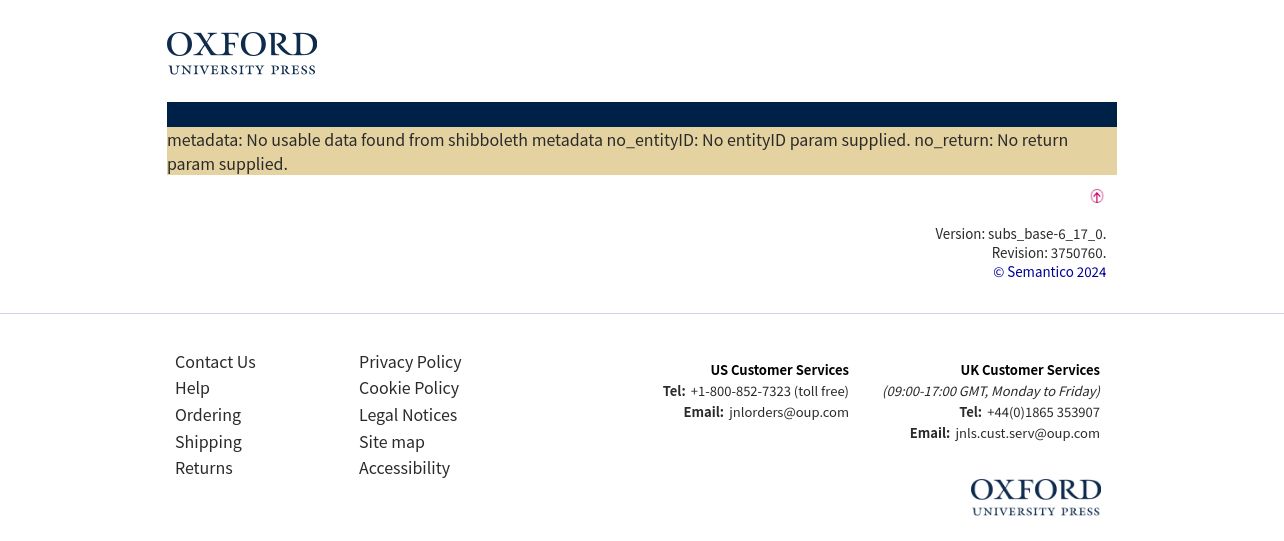Open the Returns link
Screen dimensions: 1284x541
pyautogui.click(x=204, y=468)
